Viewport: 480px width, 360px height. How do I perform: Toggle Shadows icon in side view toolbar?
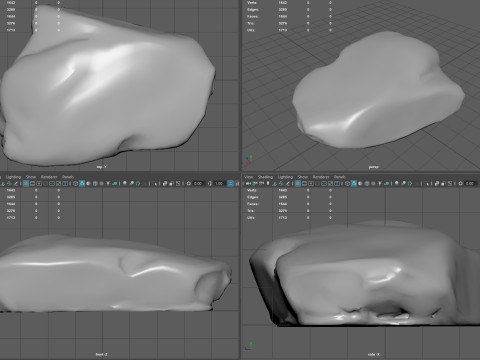[387, 183]
